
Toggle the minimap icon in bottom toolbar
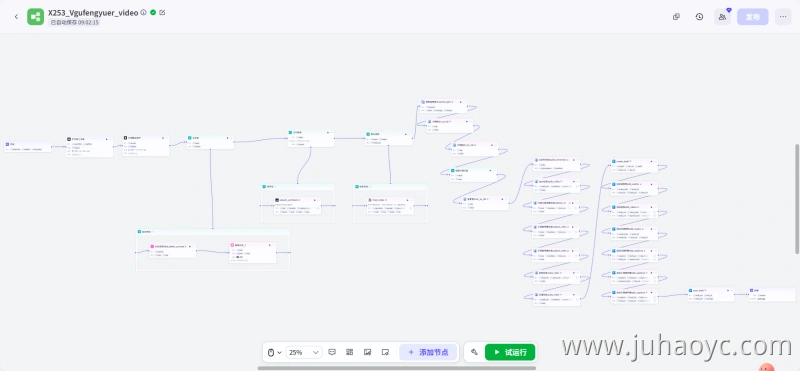pyautogui.click(x=386, y=352)
